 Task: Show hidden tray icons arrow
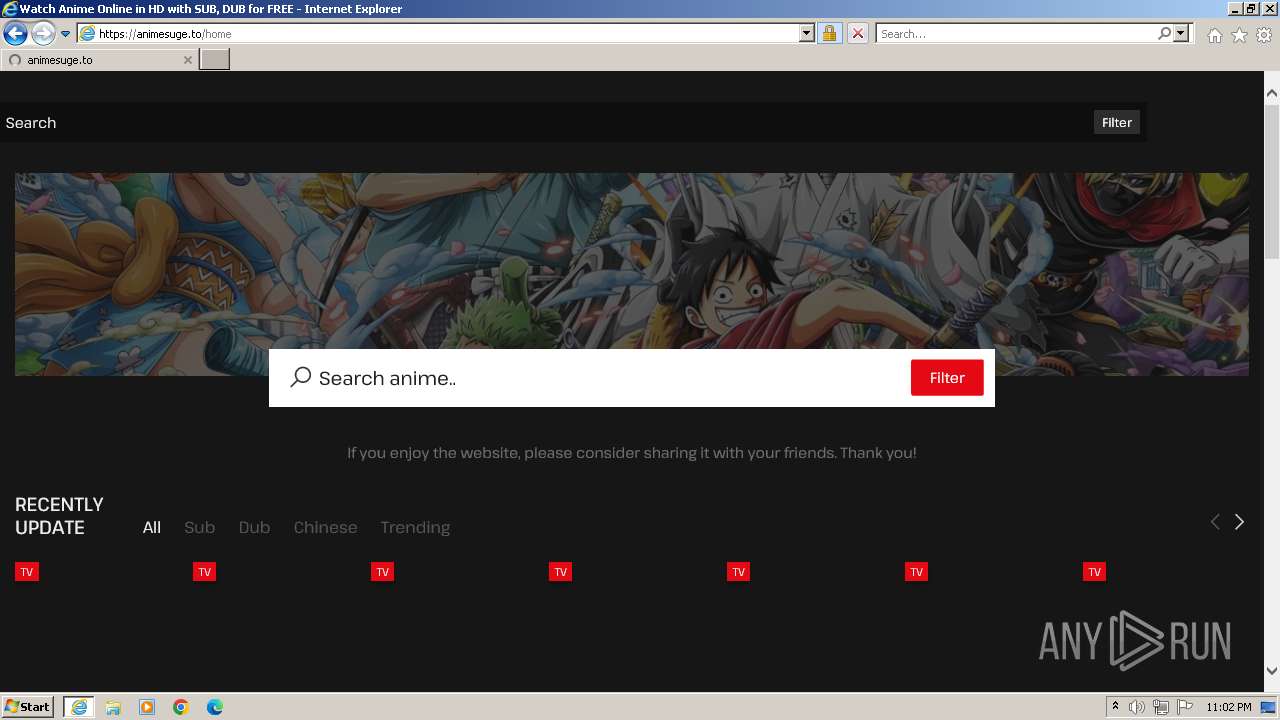coord(1115,707)
